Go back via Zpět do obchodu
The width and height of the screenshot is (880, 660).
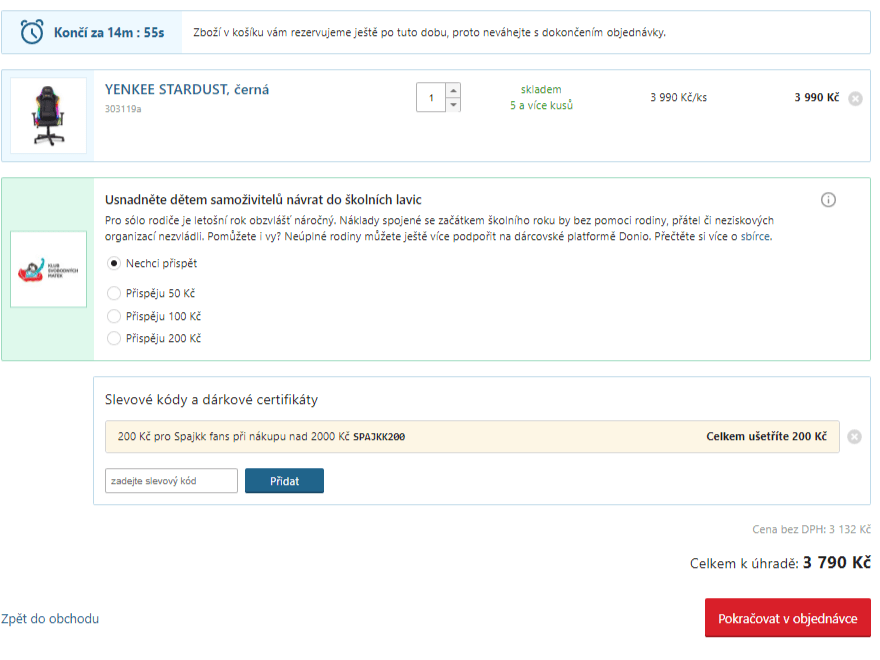[x=50, y=618]
